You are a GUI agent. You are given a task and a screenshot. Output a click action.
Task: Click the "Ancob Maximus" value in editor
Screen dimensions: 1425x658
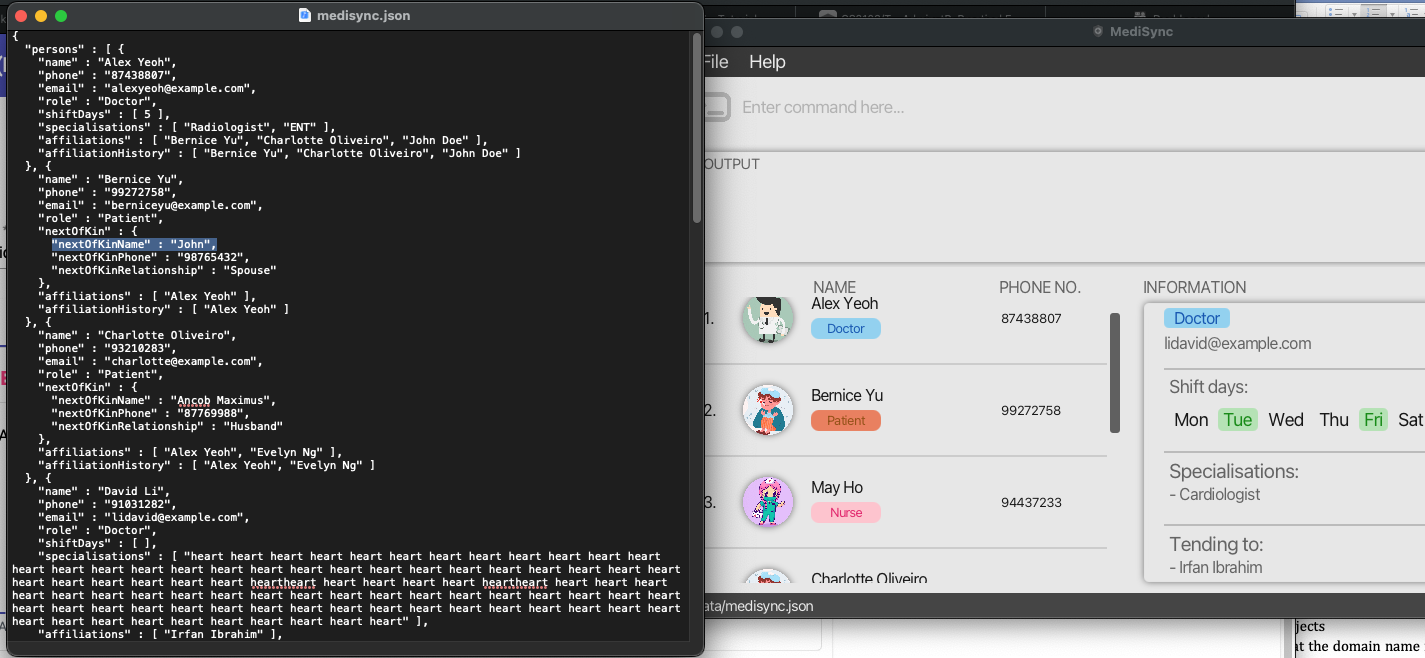223,400
